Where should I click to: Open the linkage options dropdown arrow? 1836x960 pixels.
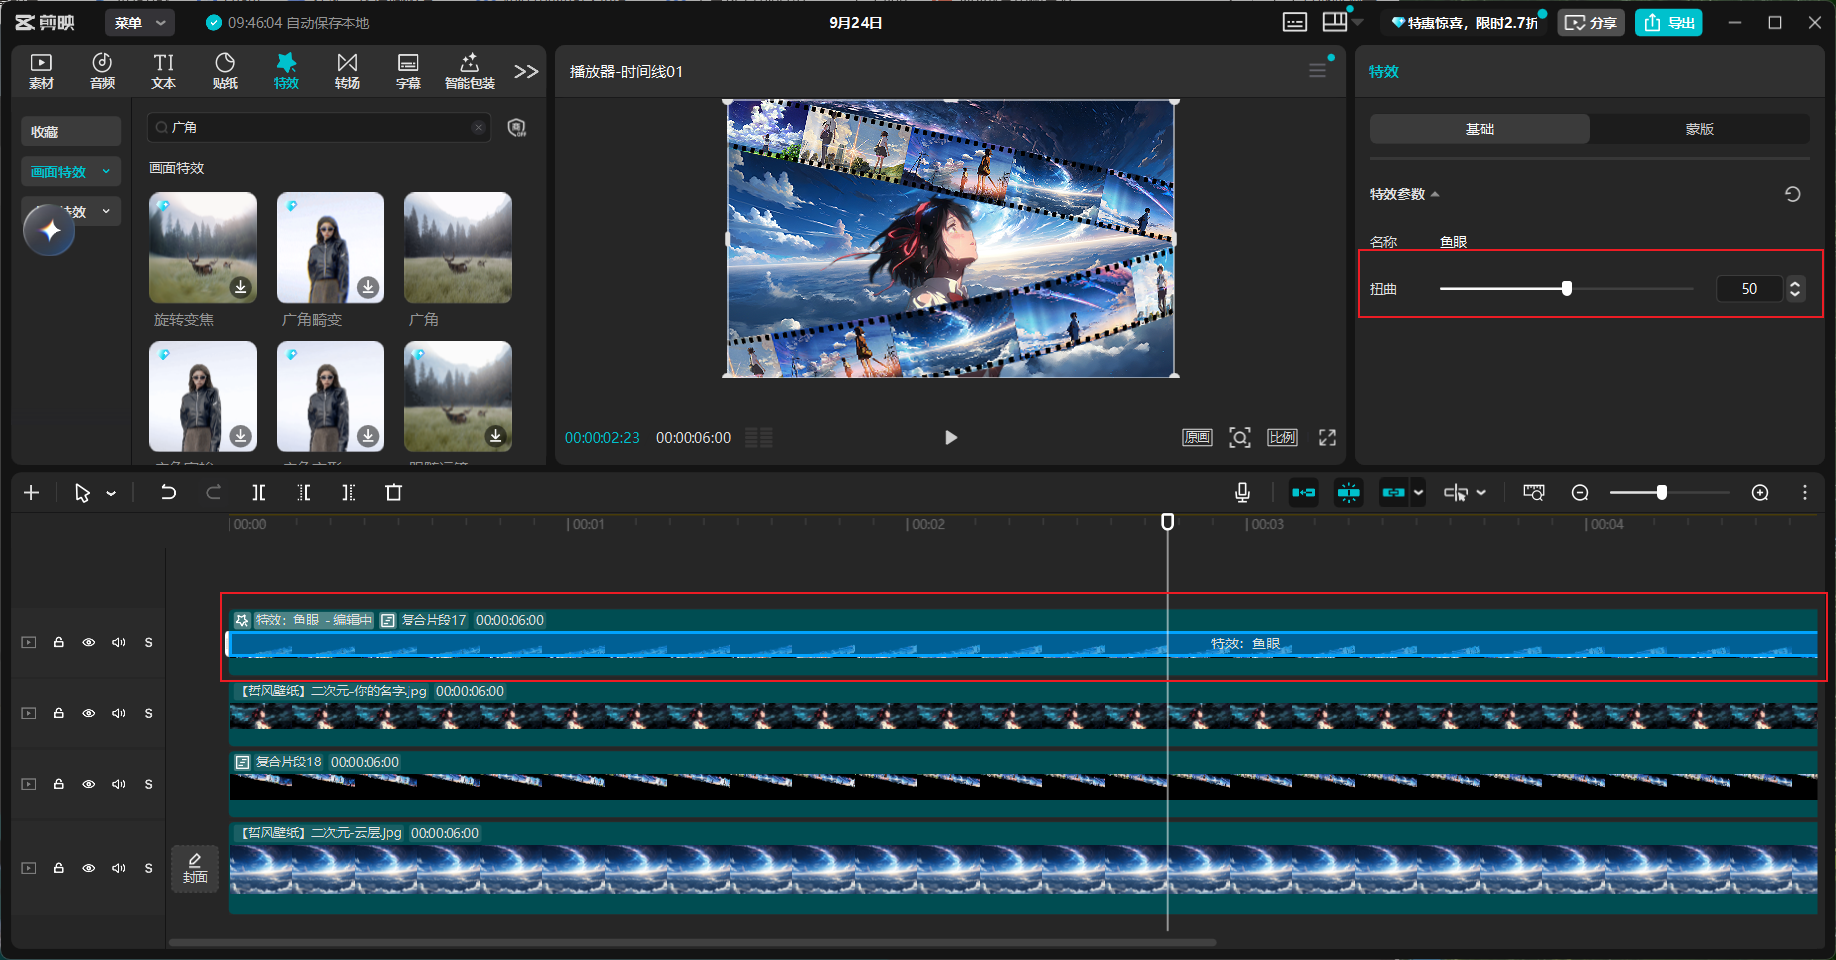point(1418,492)
